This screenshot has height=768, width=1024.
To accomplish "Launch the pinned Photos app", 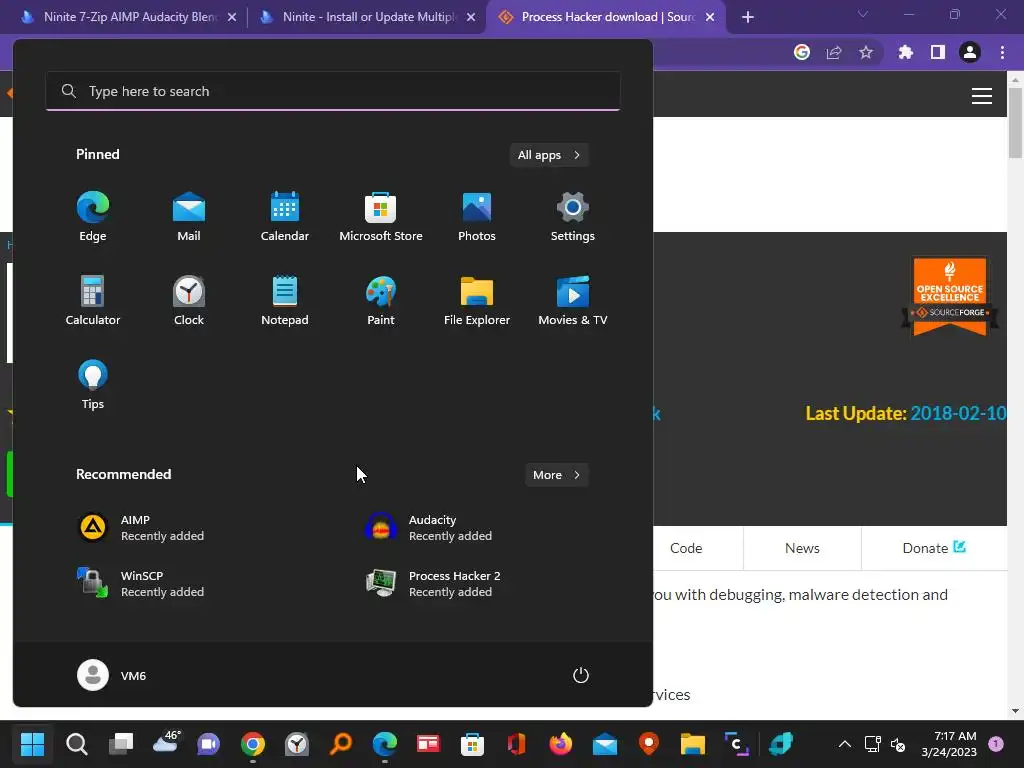I will tap(477, 216).
